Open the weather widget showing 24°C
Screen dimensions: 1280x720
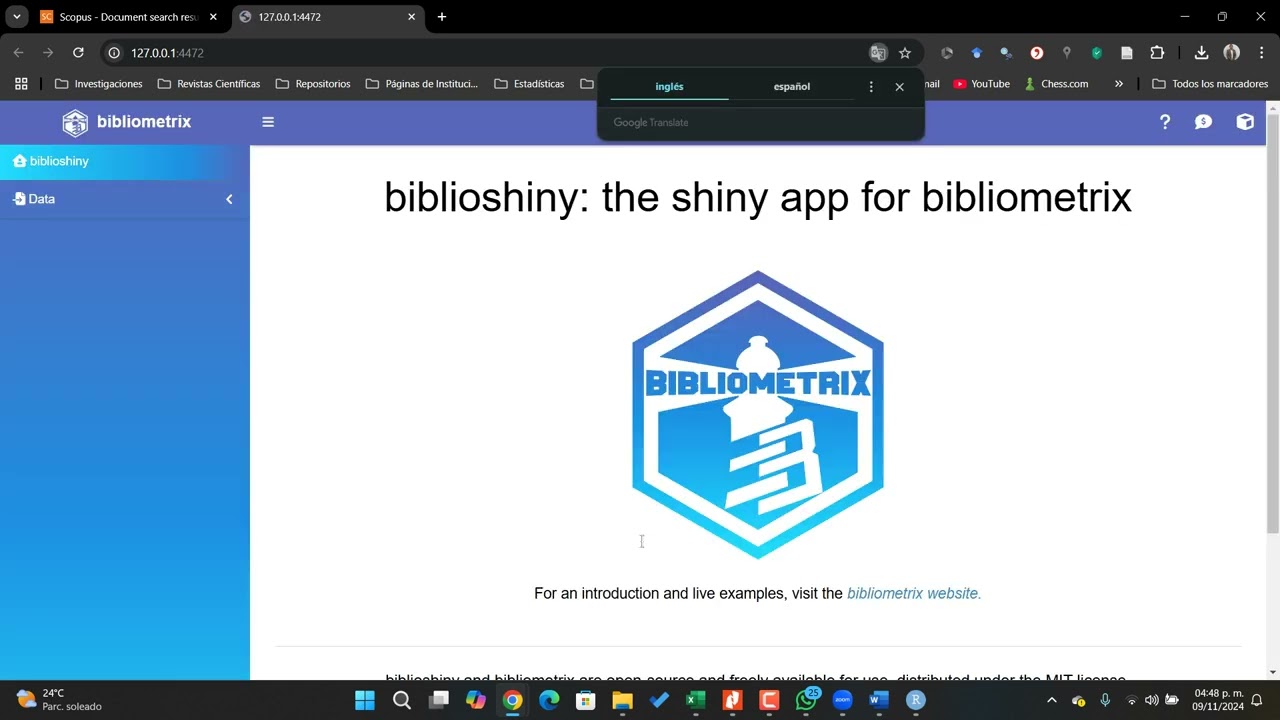coord(60,700)
